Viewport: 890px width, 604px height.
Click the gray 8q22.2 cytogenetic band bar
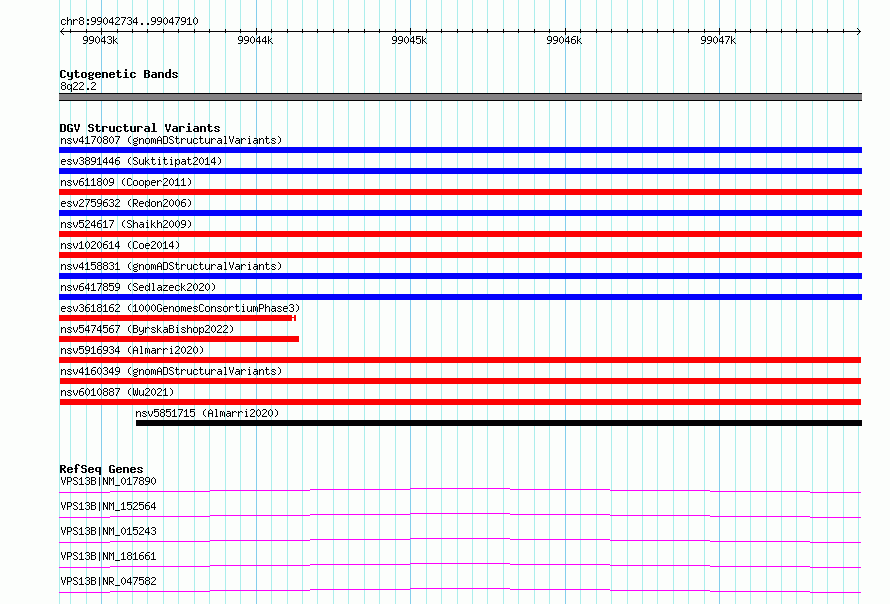pos(460,97)
